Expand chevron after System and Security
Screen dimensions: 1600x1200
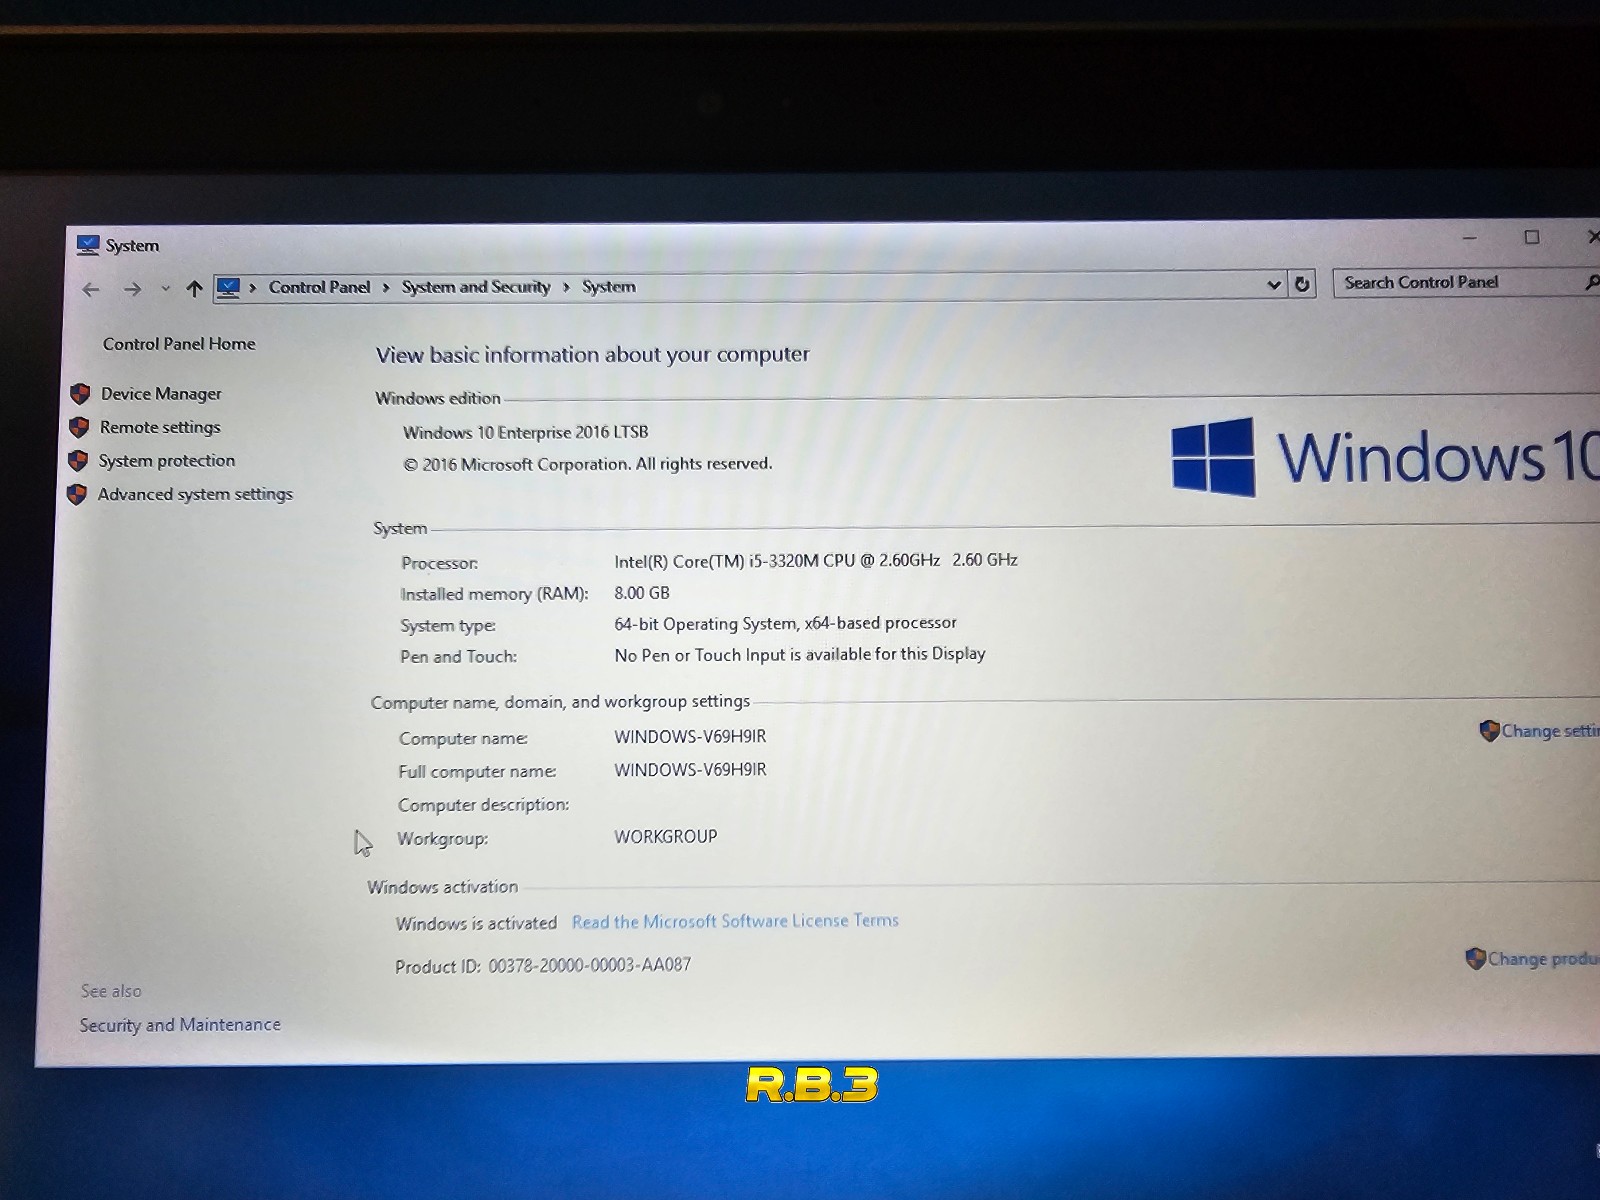coord(566,287)
